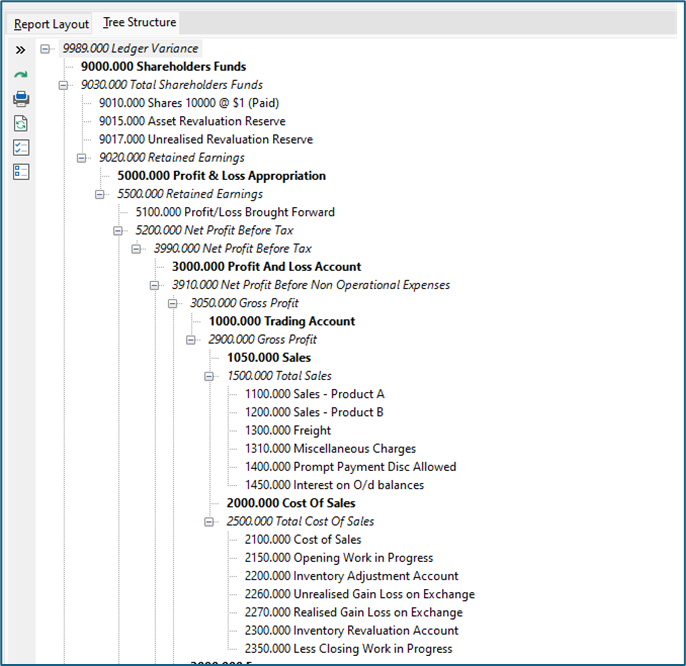This screenshot has width=686, height=666.
Task: Select 2300.000 Inventory Revaluation Account
Action: pyautogui.click(x=352, y=631)
